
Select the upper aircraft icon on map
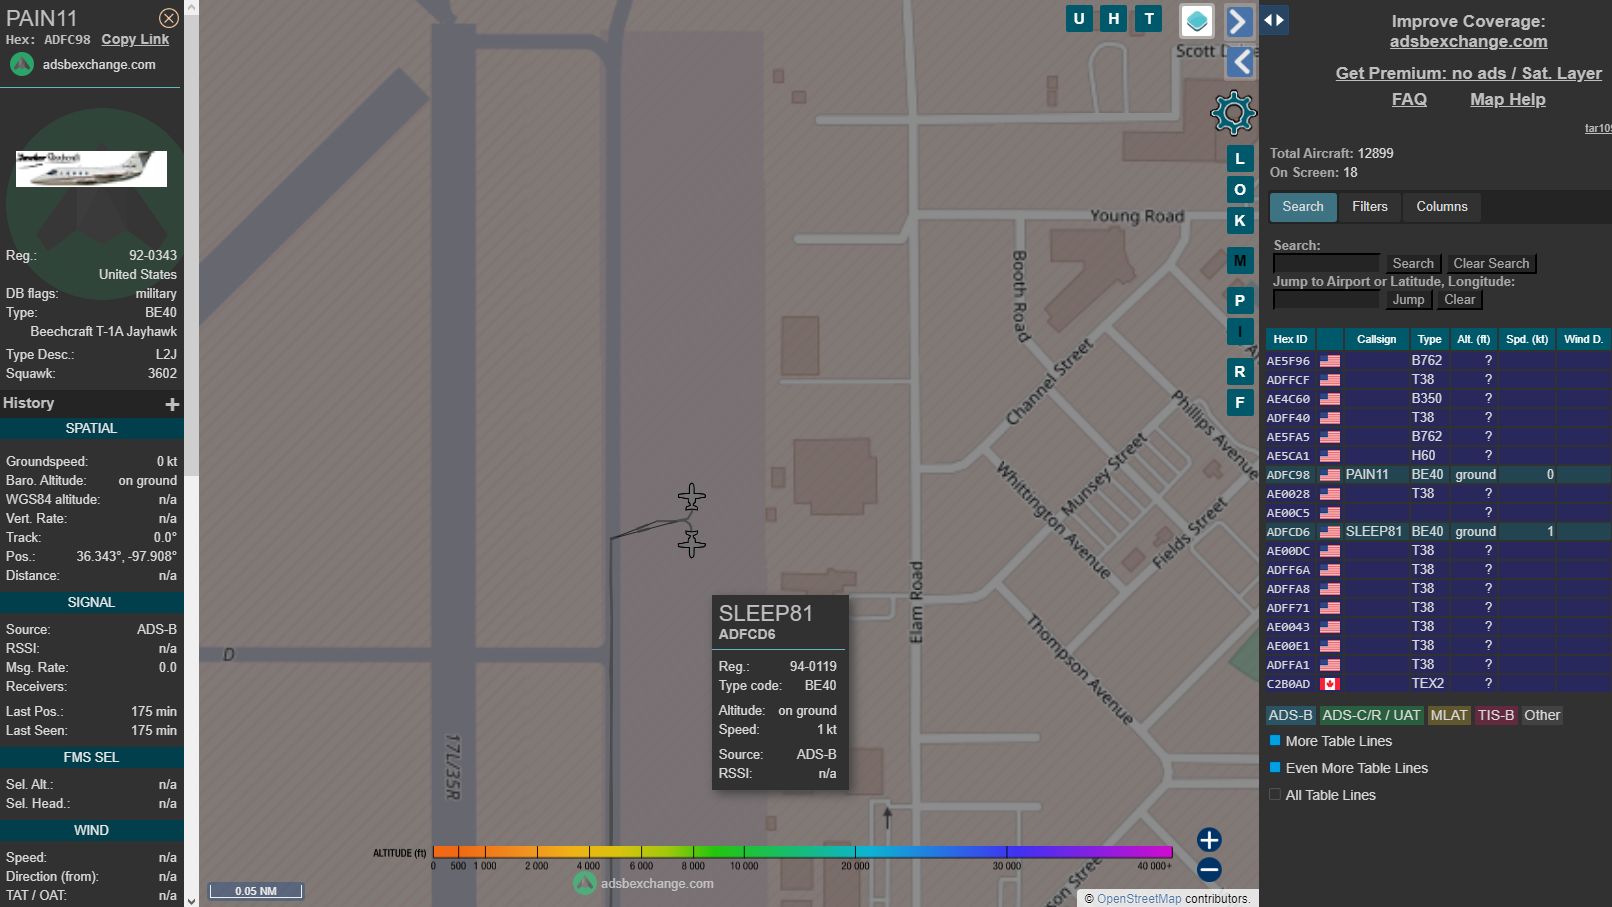[691, 497]
